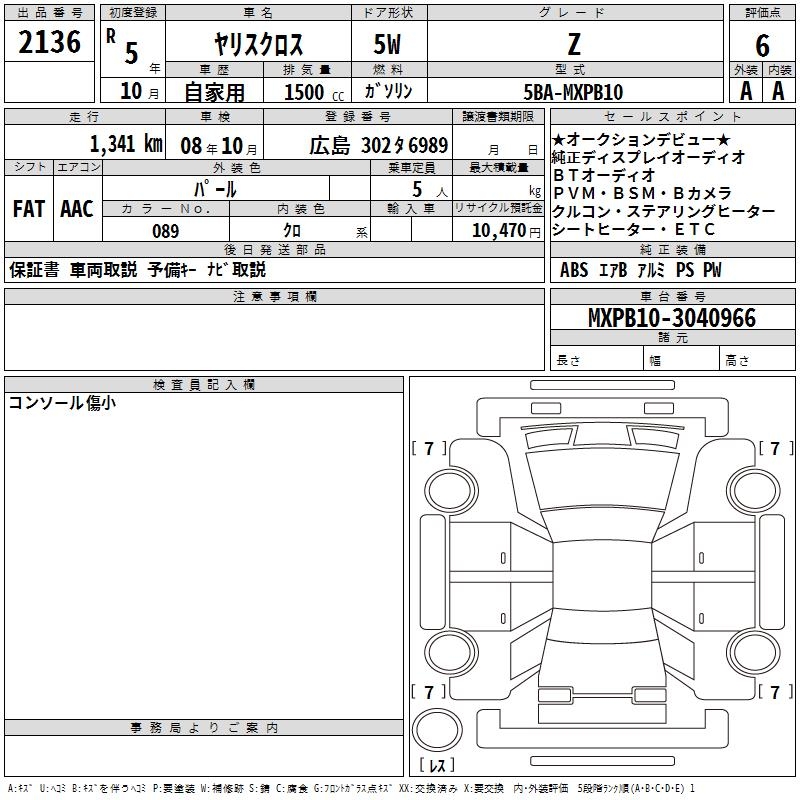Screen dimensions: 800x800
Task: Select the seating capacity 5 人
Action: click(x=430, y=190)
